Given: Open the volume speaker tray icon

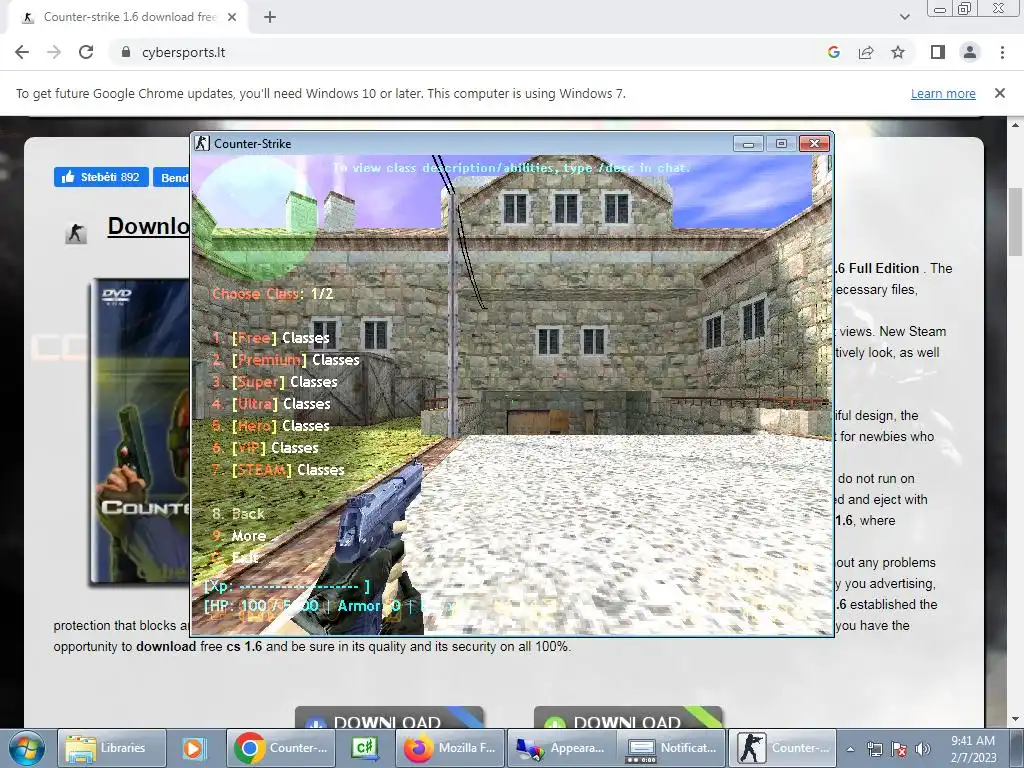Looking at the screenshot, I should click(922, 750).
